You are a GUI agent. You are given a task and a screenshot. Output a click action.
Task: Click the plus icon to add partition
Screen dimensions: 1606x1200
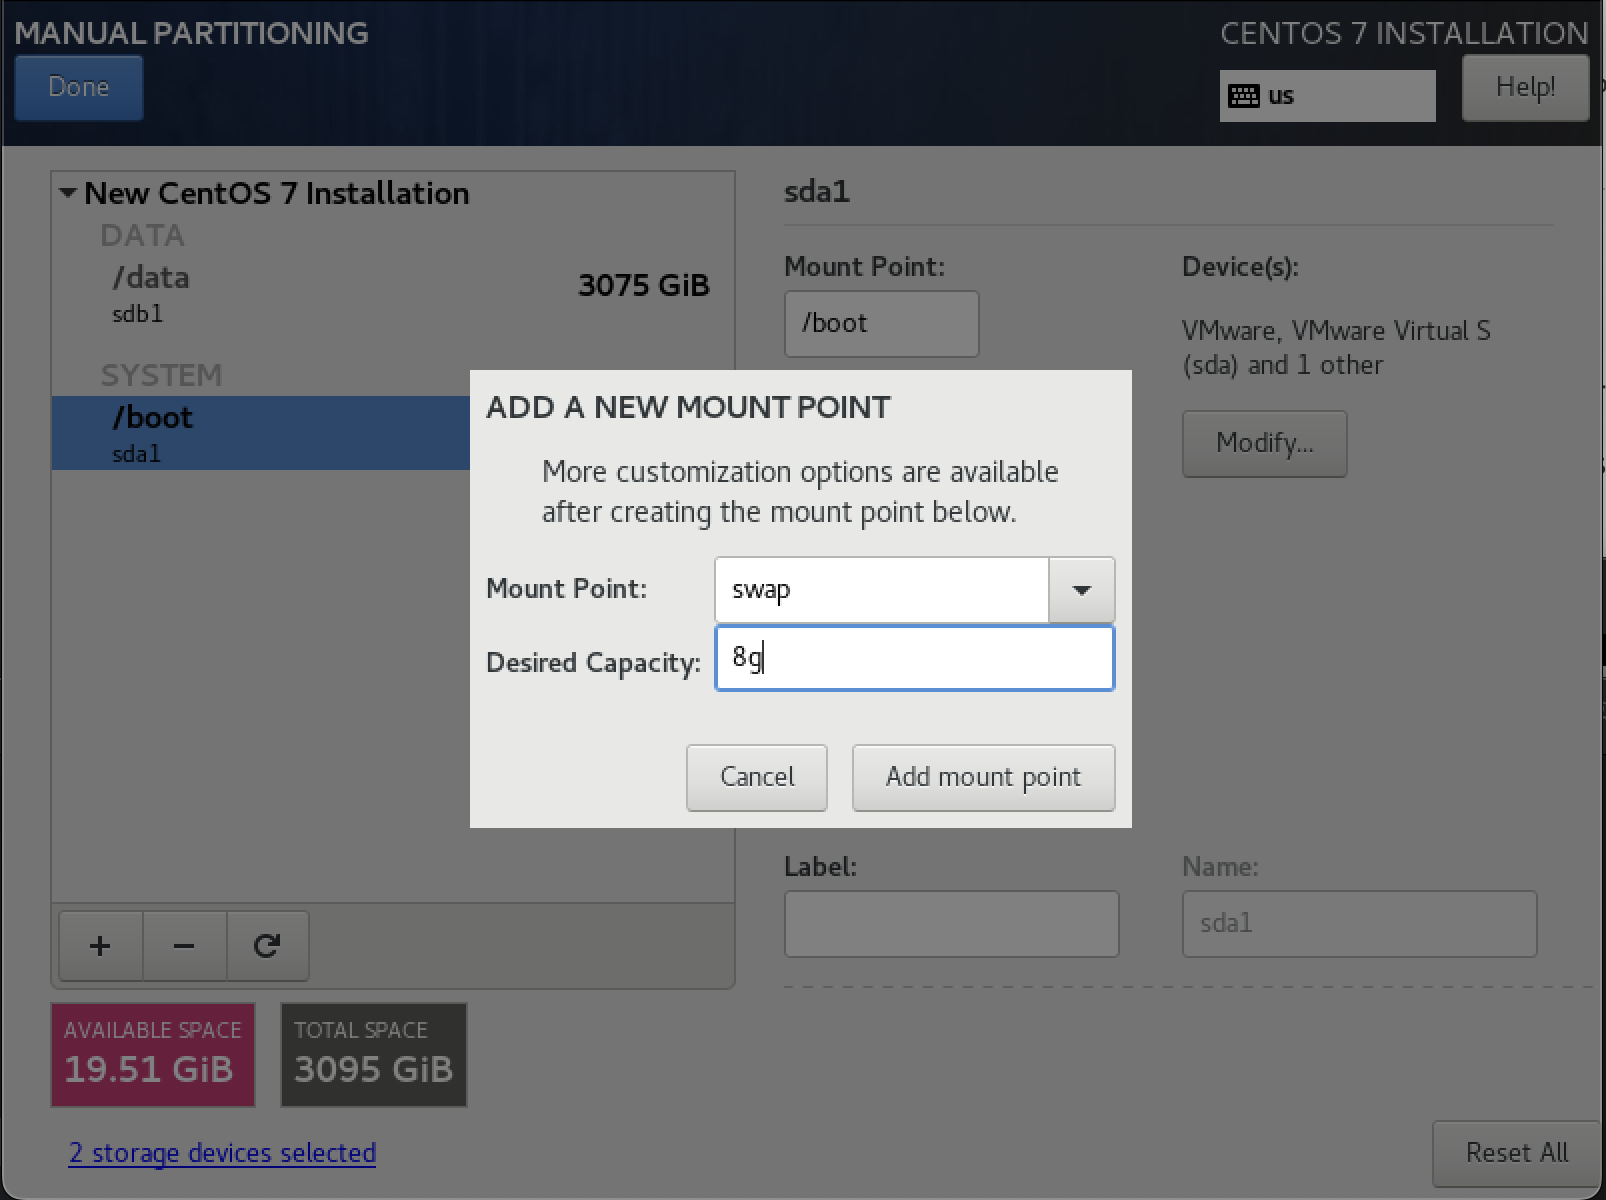coord(100,946)
